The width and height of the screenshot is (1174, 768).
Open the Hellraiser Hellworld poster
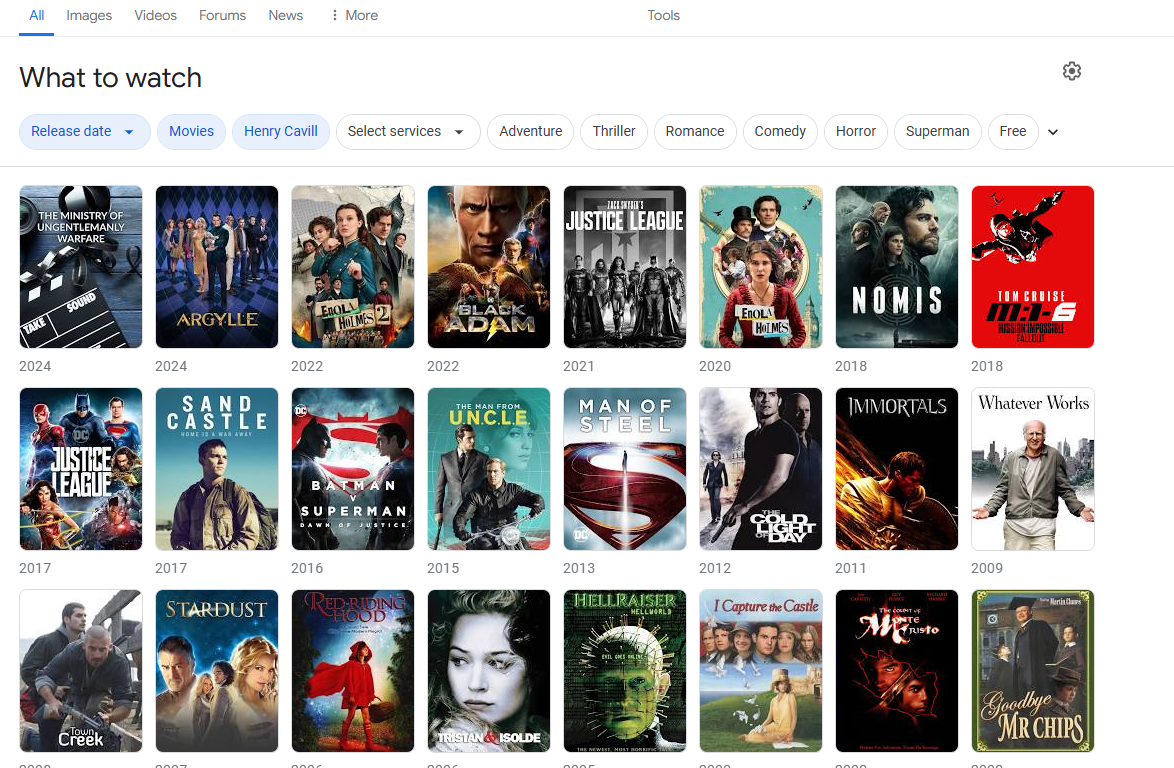point(625,671)
